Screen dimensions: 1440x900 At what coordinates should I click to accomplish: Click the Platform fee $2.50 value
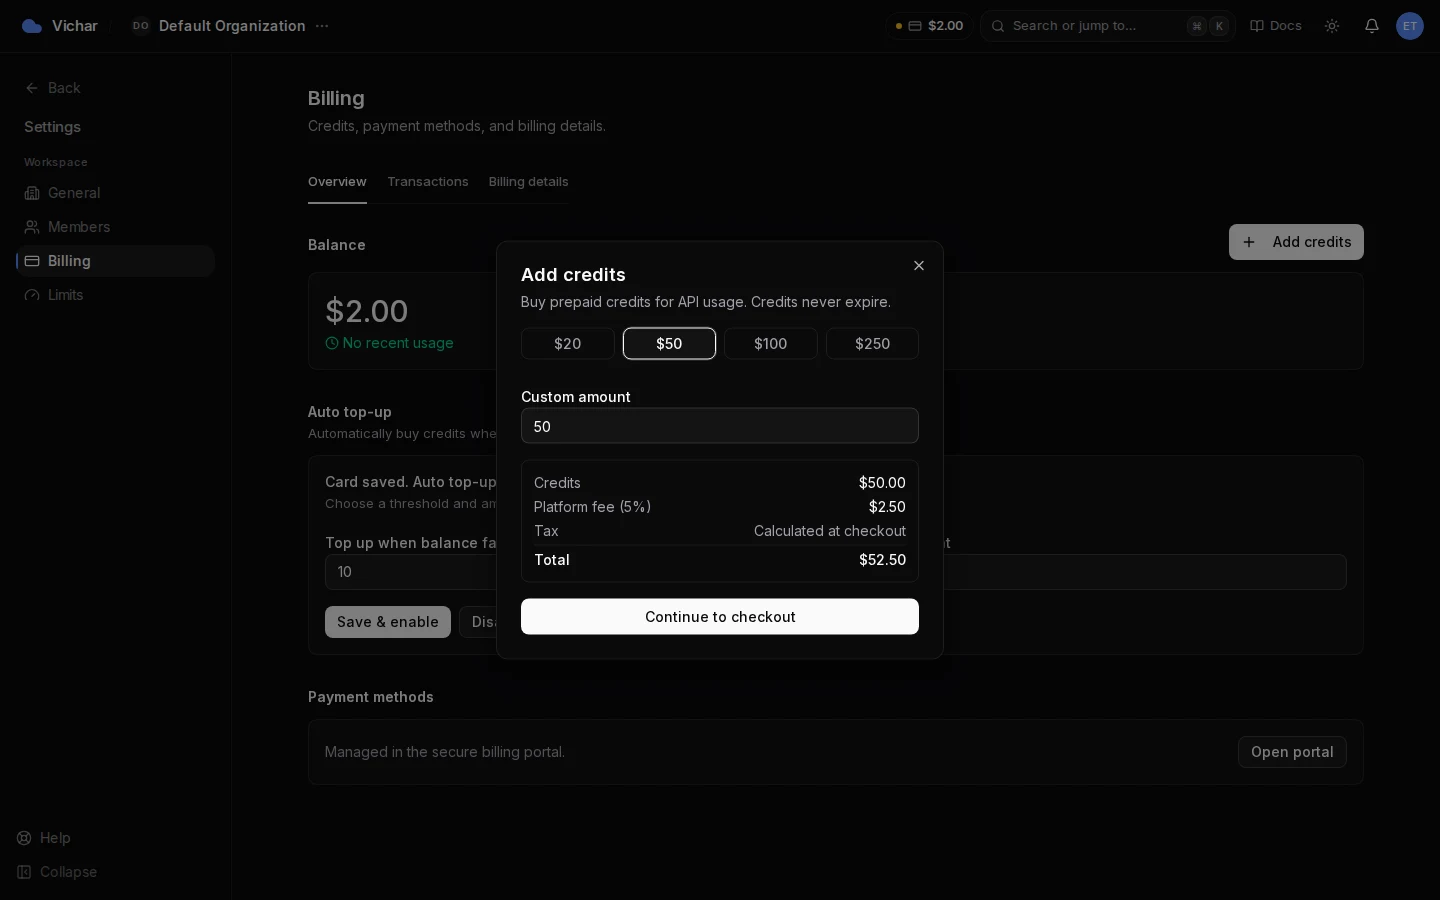(887, 507)
